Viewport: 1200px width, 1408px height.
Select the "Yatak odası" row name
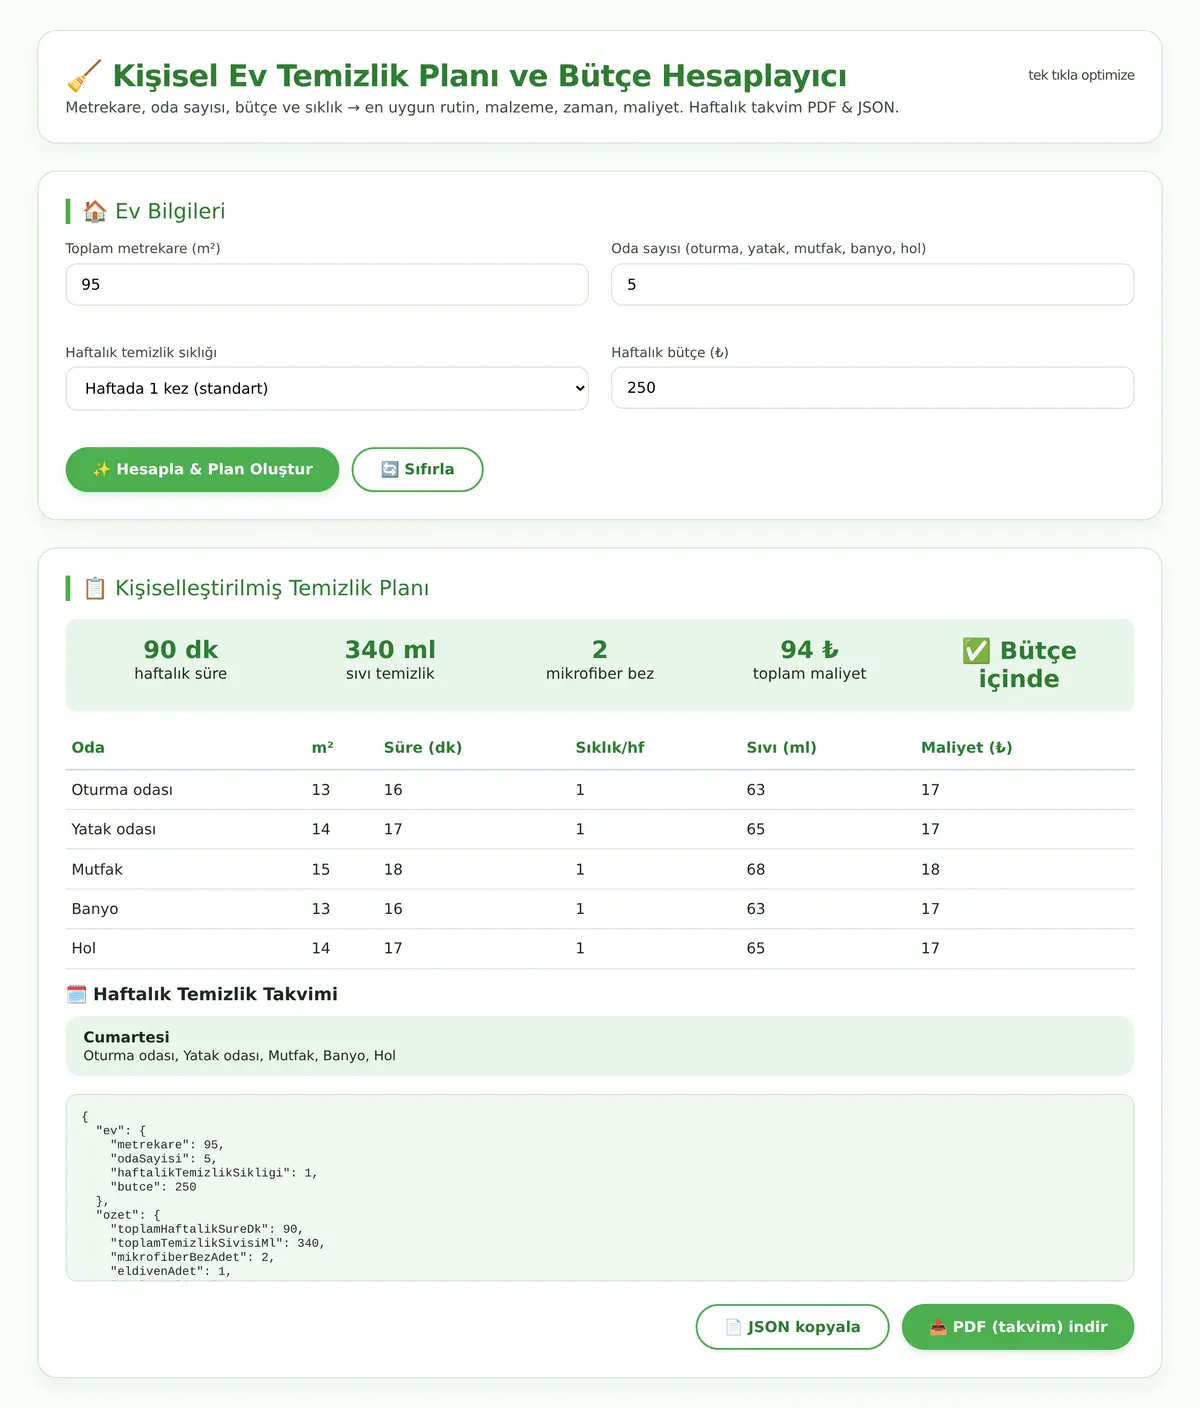coord(114,829)
